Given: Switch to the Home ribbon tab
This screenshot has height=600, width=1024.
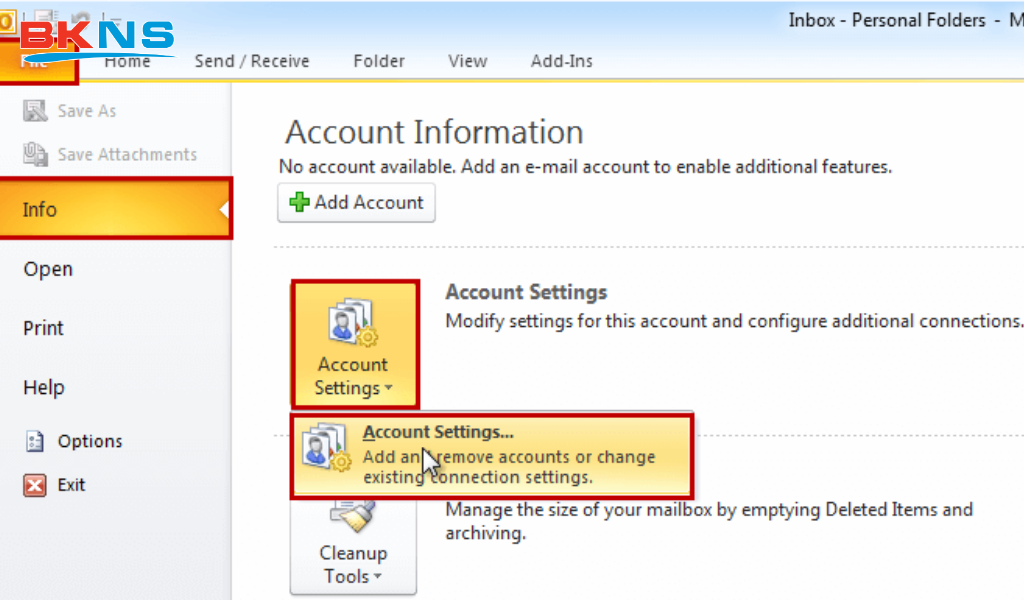Looking at the screenshot, I should 128,61.
